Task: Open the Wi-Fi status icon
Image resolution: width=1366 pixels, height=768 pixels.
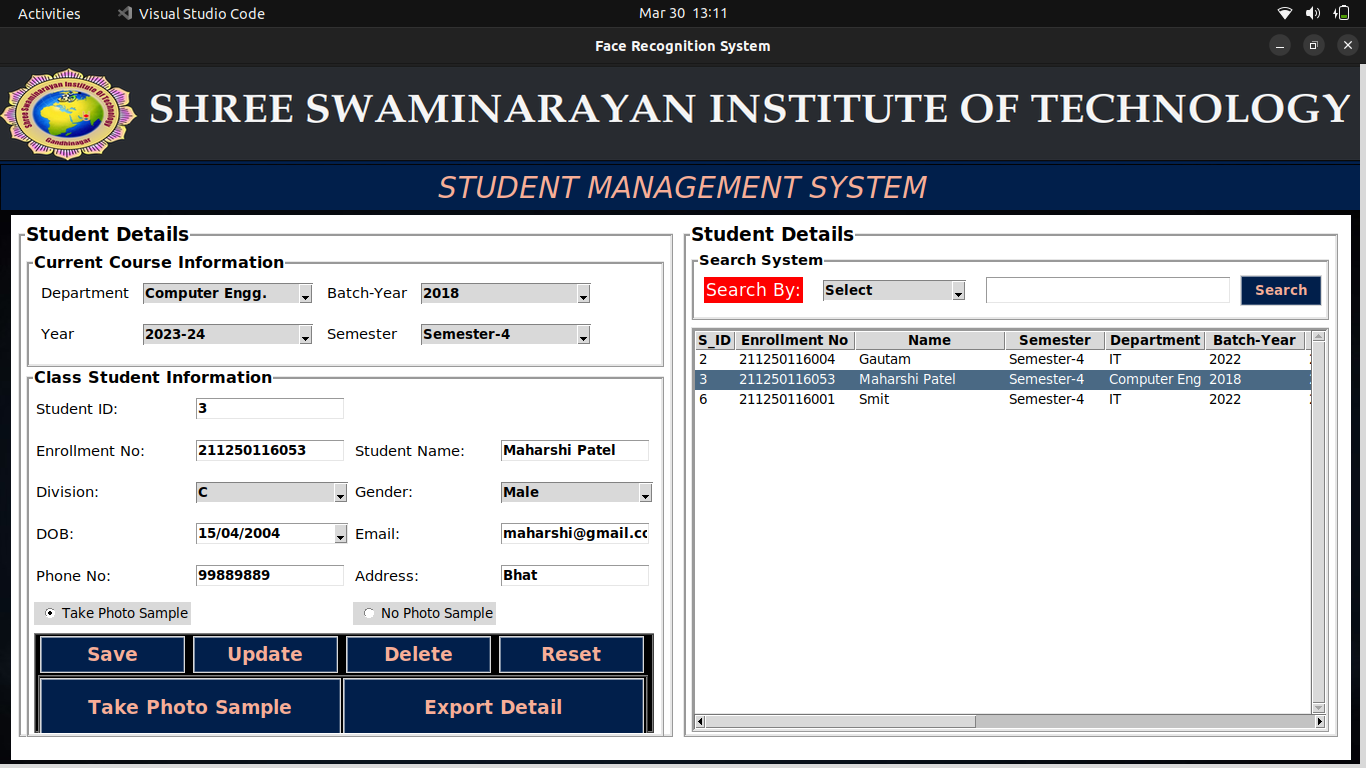Action: coord(1285,13)
